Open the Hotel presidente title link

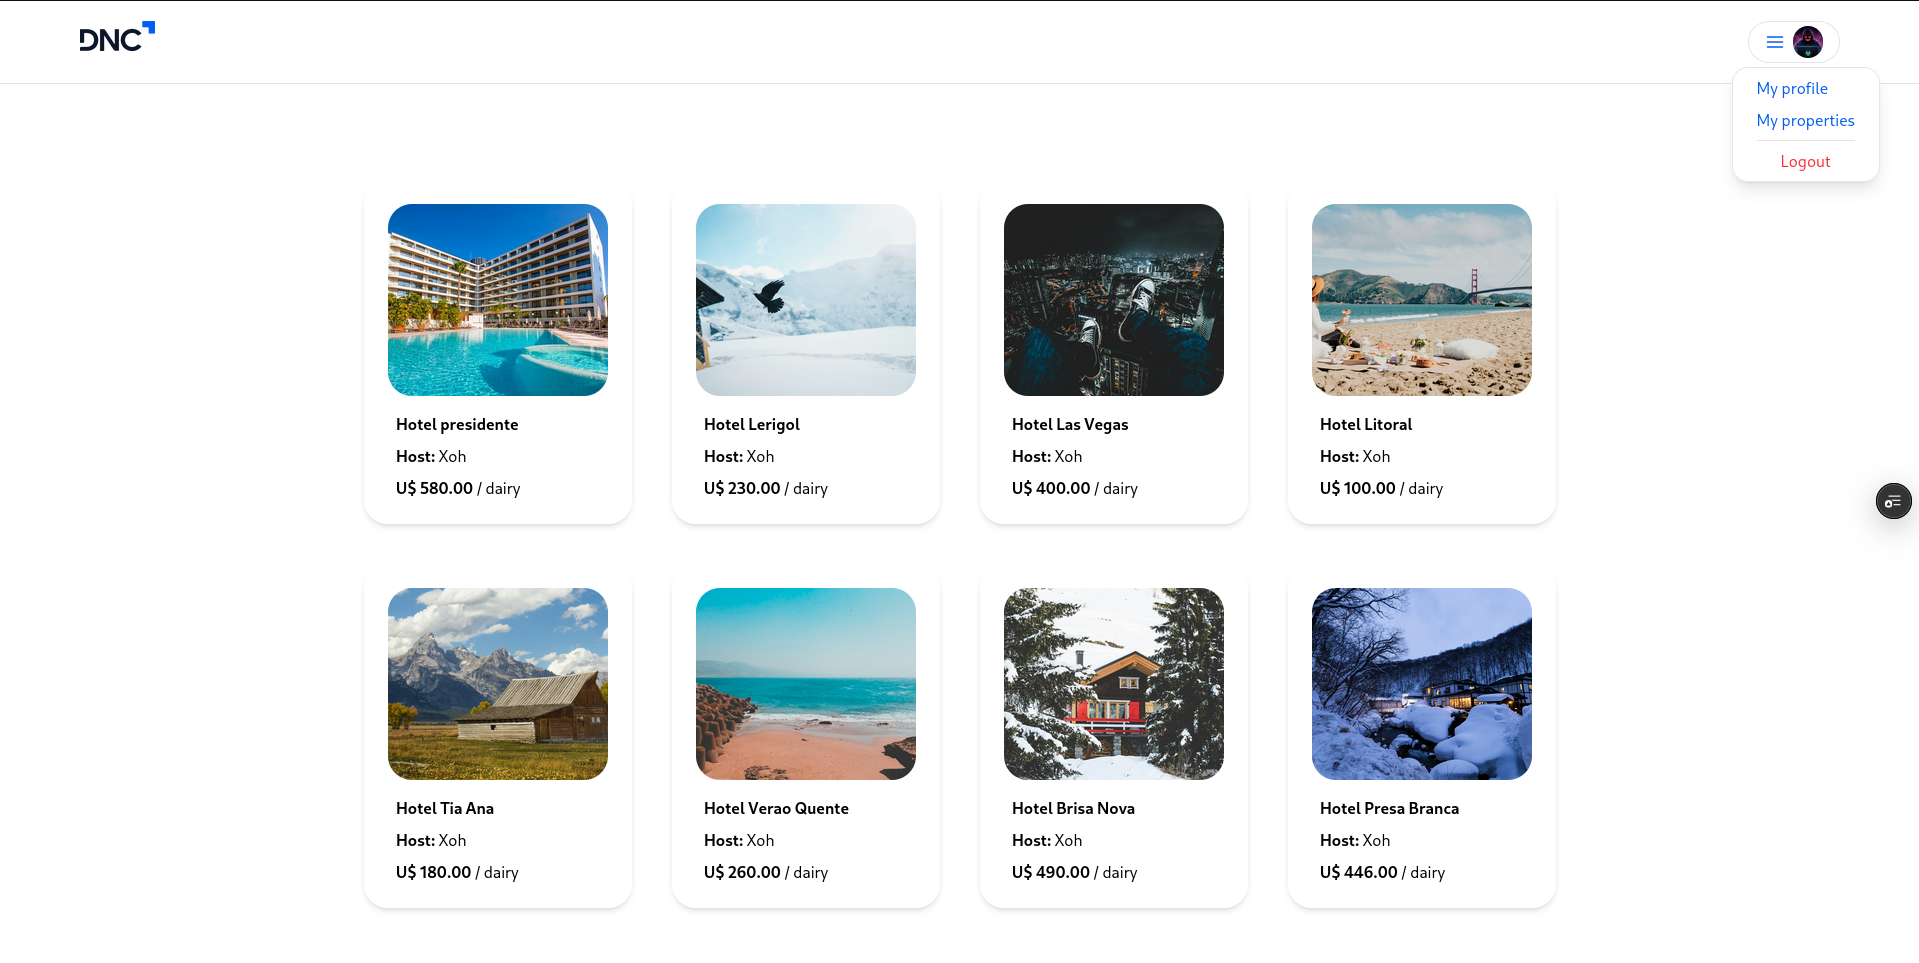pyautogui.click(x=457, y=424)
